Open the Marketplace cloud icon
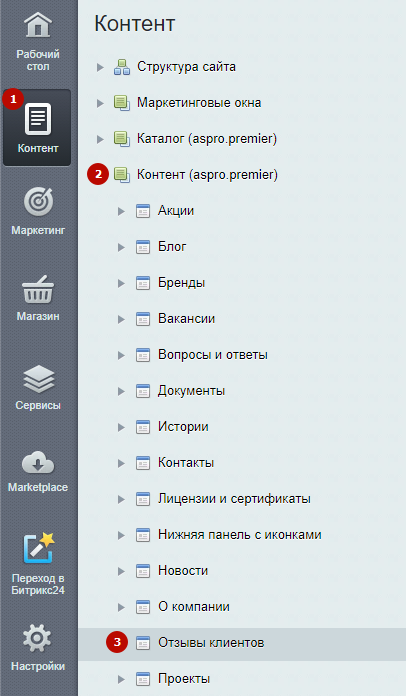Viewport: 406px width, 696px height. point(38,463)
